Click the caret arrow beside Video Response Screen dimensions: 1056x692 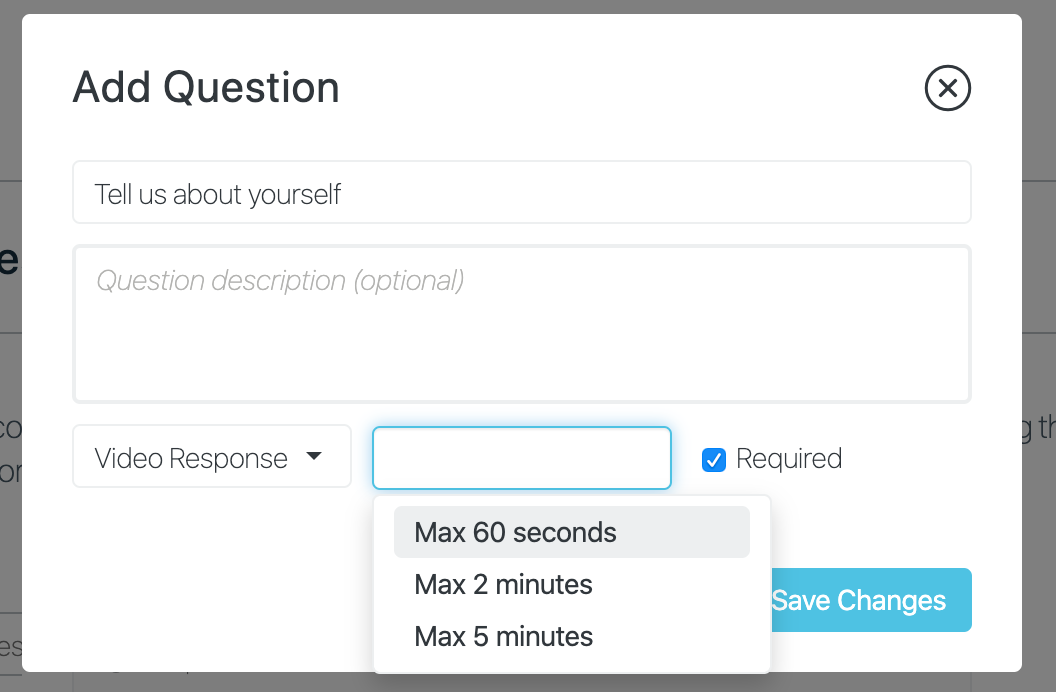314,456
